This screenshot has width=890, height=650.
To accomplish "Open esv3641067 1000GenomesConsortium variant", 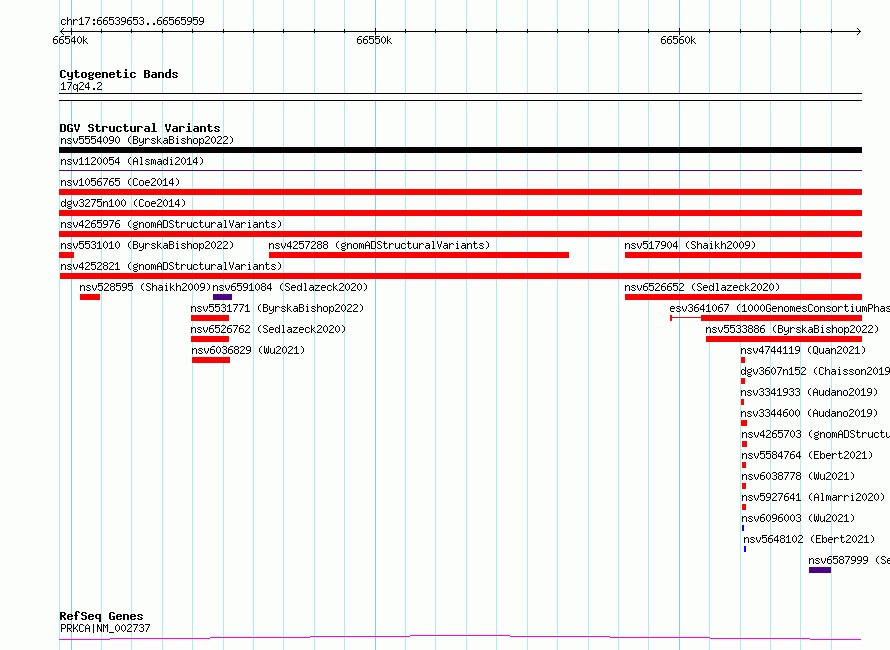I will (779, 308).
